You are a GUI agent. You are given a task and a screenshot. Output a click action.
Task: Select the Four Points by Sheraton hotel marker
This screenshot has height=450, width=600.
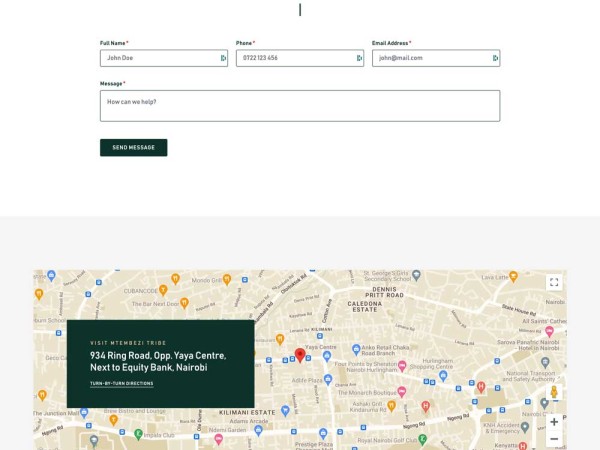402,366
